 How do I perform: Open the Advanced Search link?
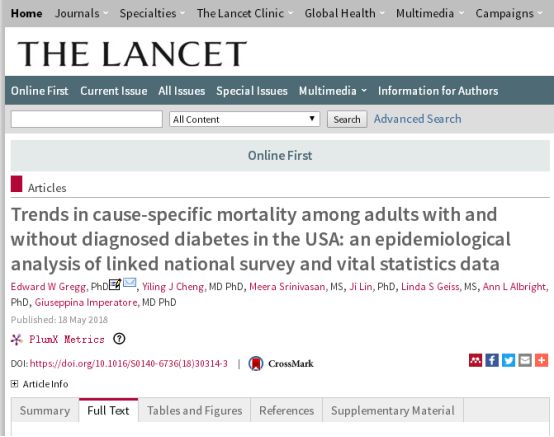click(418, 119)
